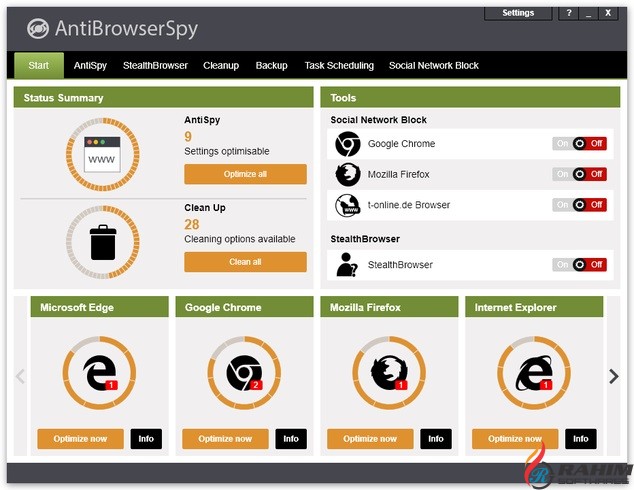Click the '28' cleaning options count

click(x=192, y=224)
